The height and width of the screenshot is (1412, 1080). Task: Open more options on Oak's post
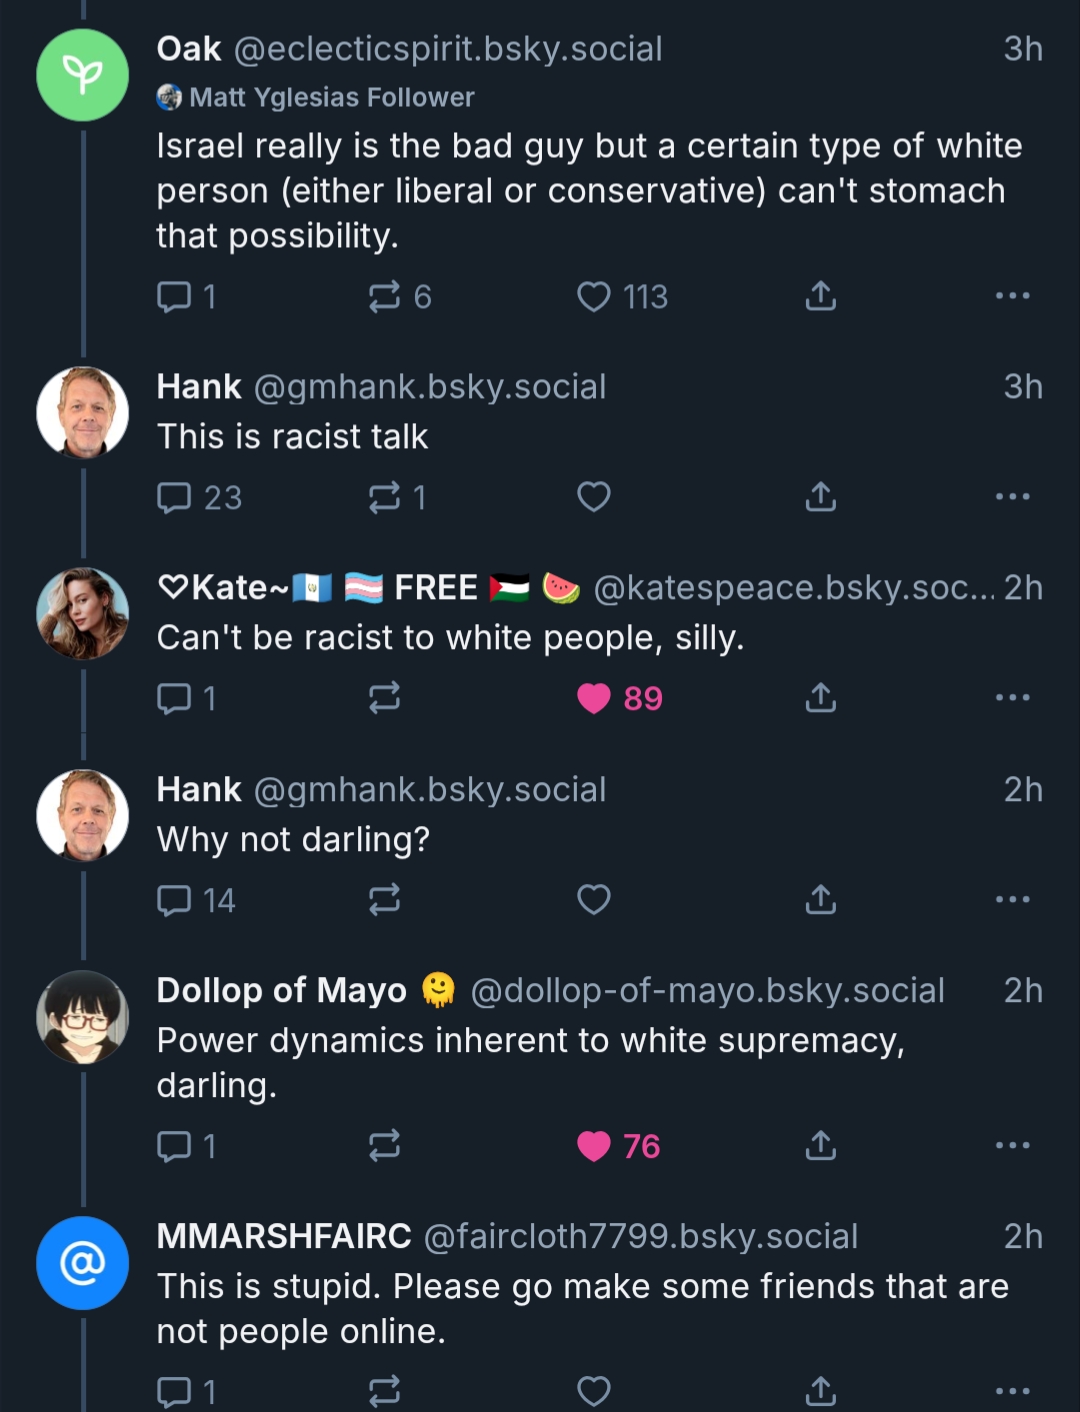[x=1012, y=296]
